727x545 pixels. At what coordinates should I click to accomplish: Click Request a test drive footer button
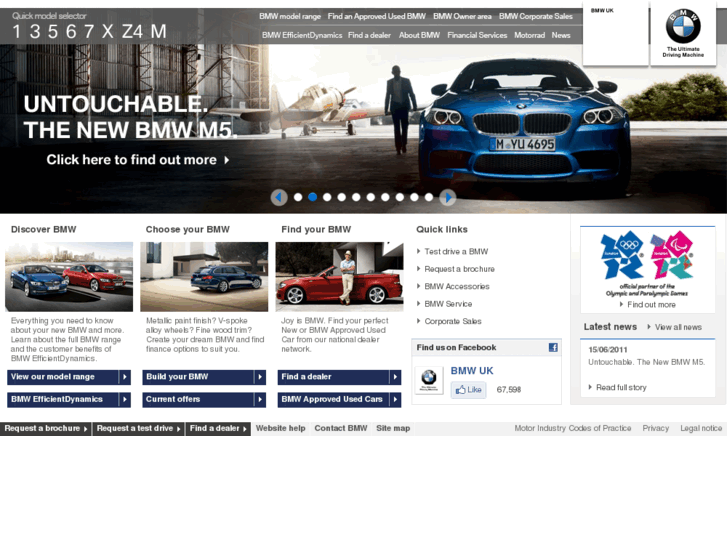pyautogui.click(x=139, y=429)
